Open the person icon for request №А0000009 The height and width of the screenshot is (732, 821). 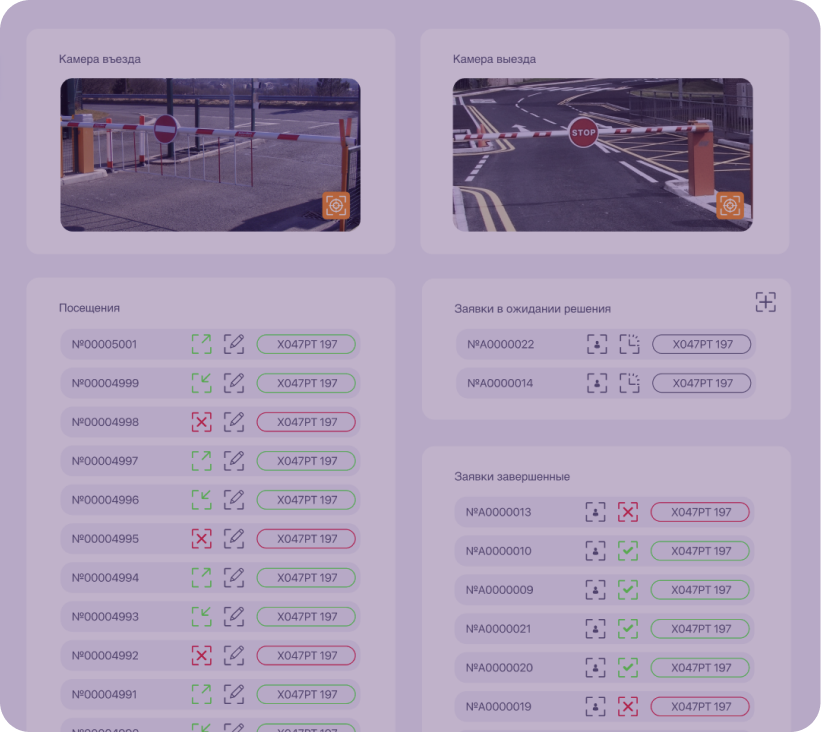click(x=595, y=590)
